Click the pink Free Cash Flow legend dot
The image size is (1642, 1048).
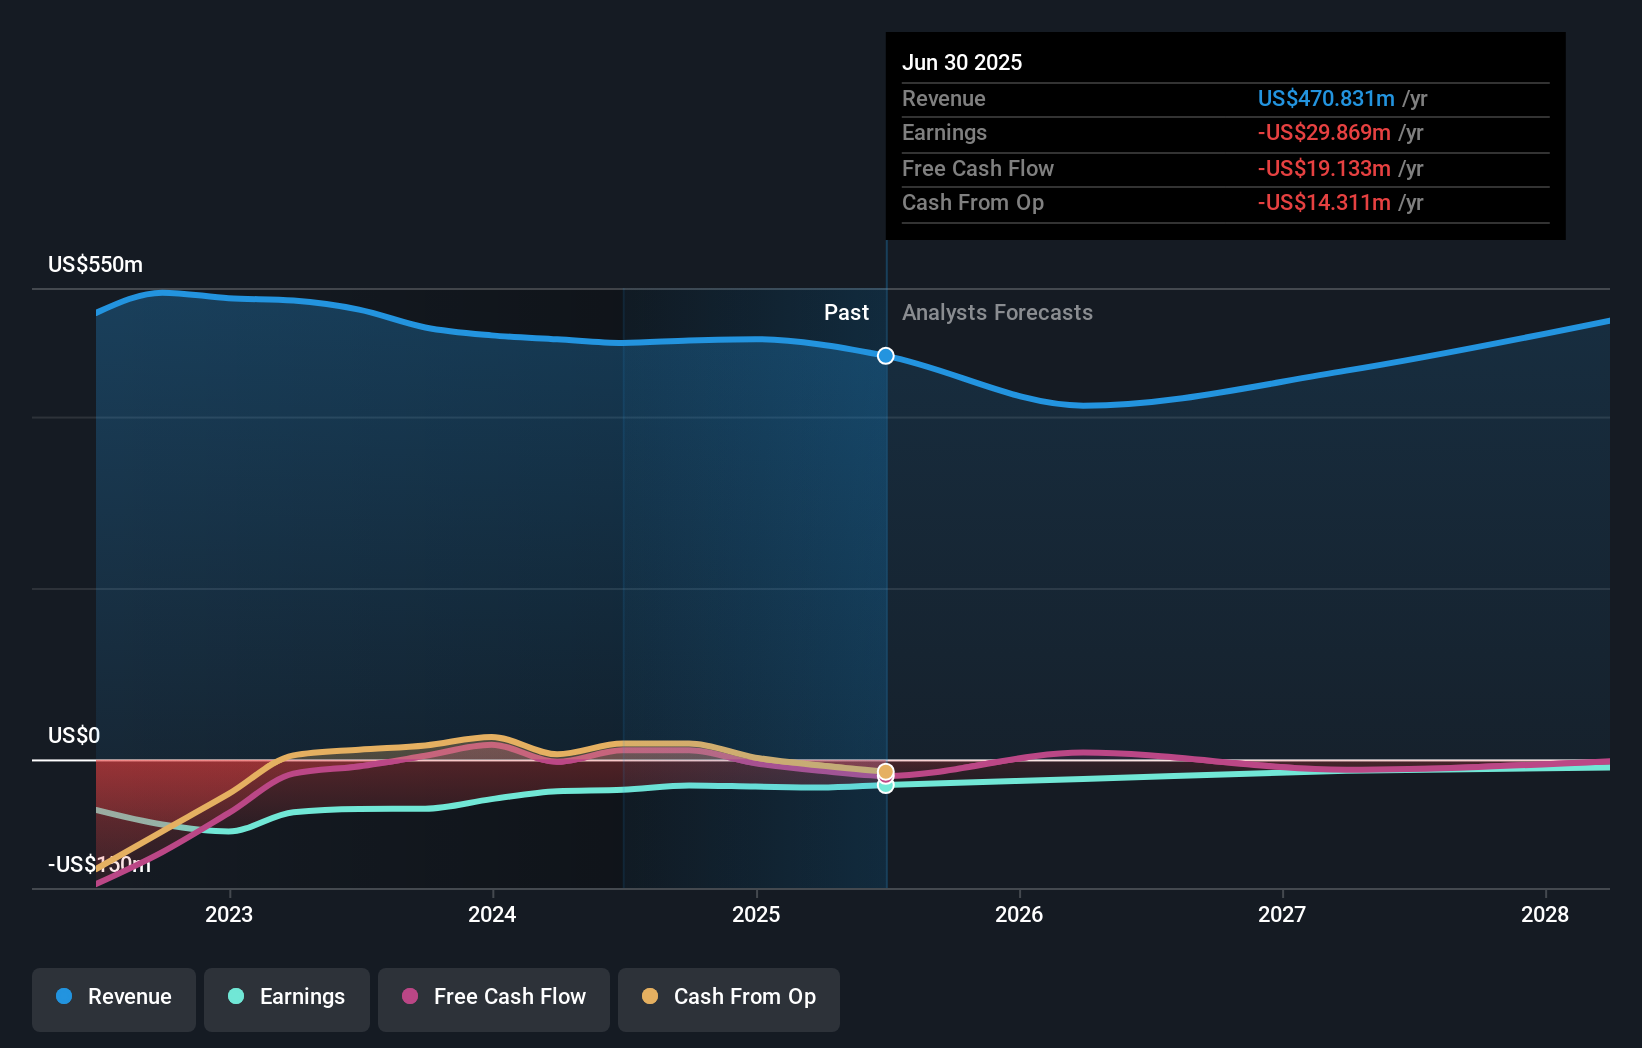coord(411,997)
